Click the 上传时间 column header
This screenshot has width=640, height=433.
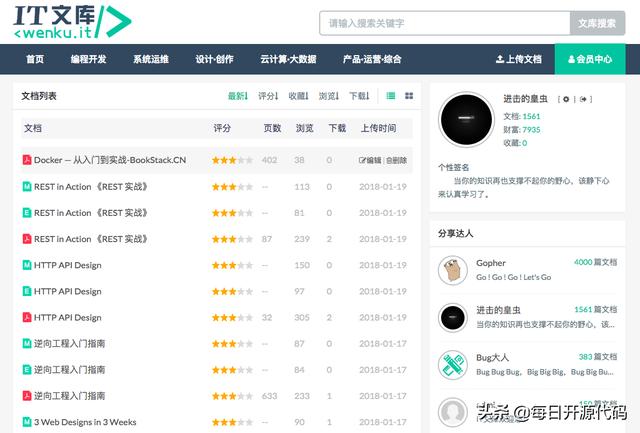(x=378, y=128)
